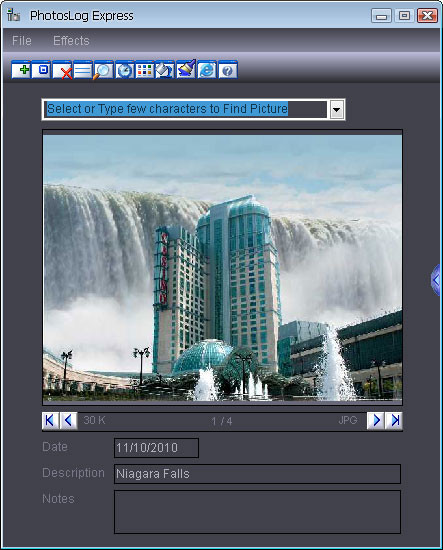Open the Effects menu
Viewport: 443px width, 550px height.
(71, 41)
